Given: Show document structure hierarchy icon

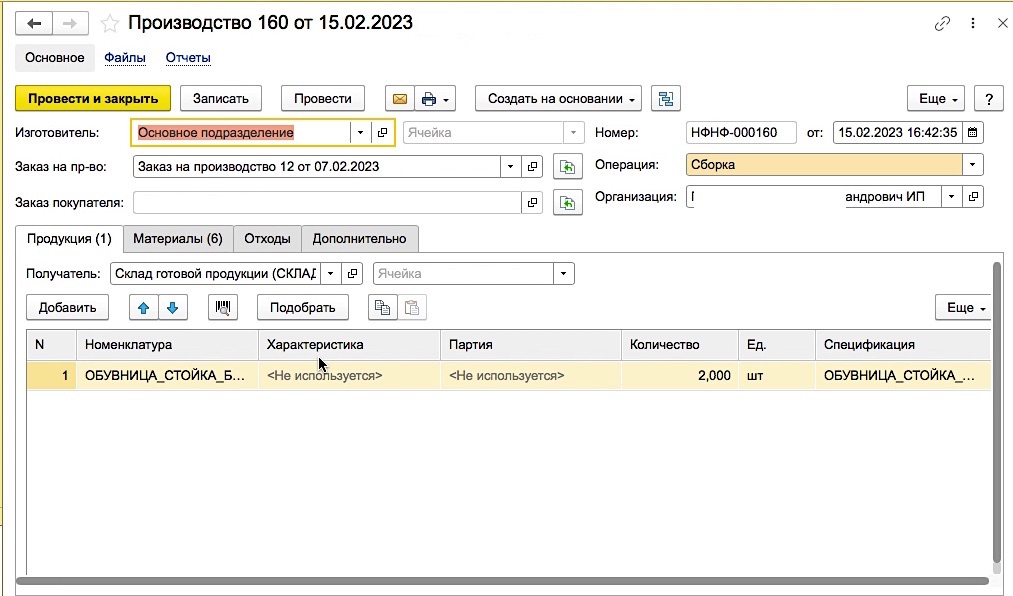Looking at the screenshot, I should click(x=665, y=99).
